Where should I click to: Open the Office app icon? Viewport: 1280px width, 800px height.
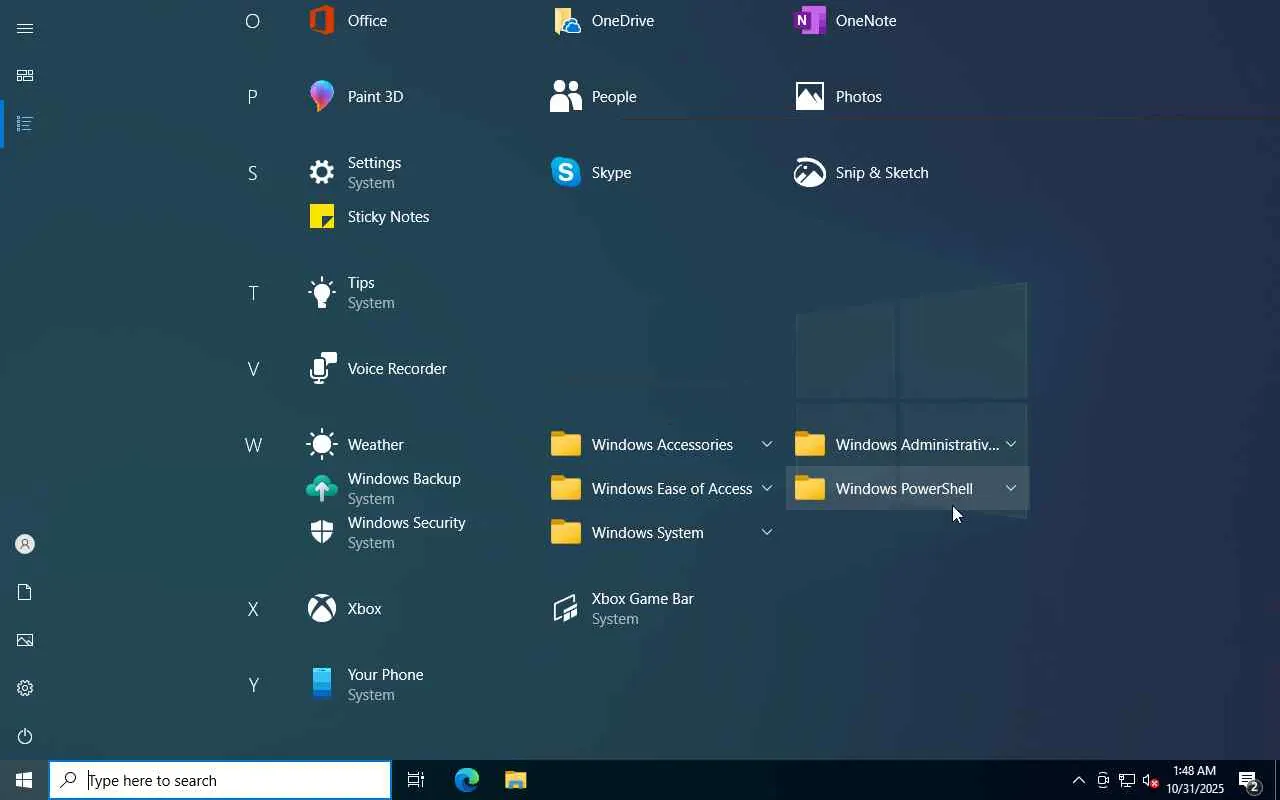point(322,20)
